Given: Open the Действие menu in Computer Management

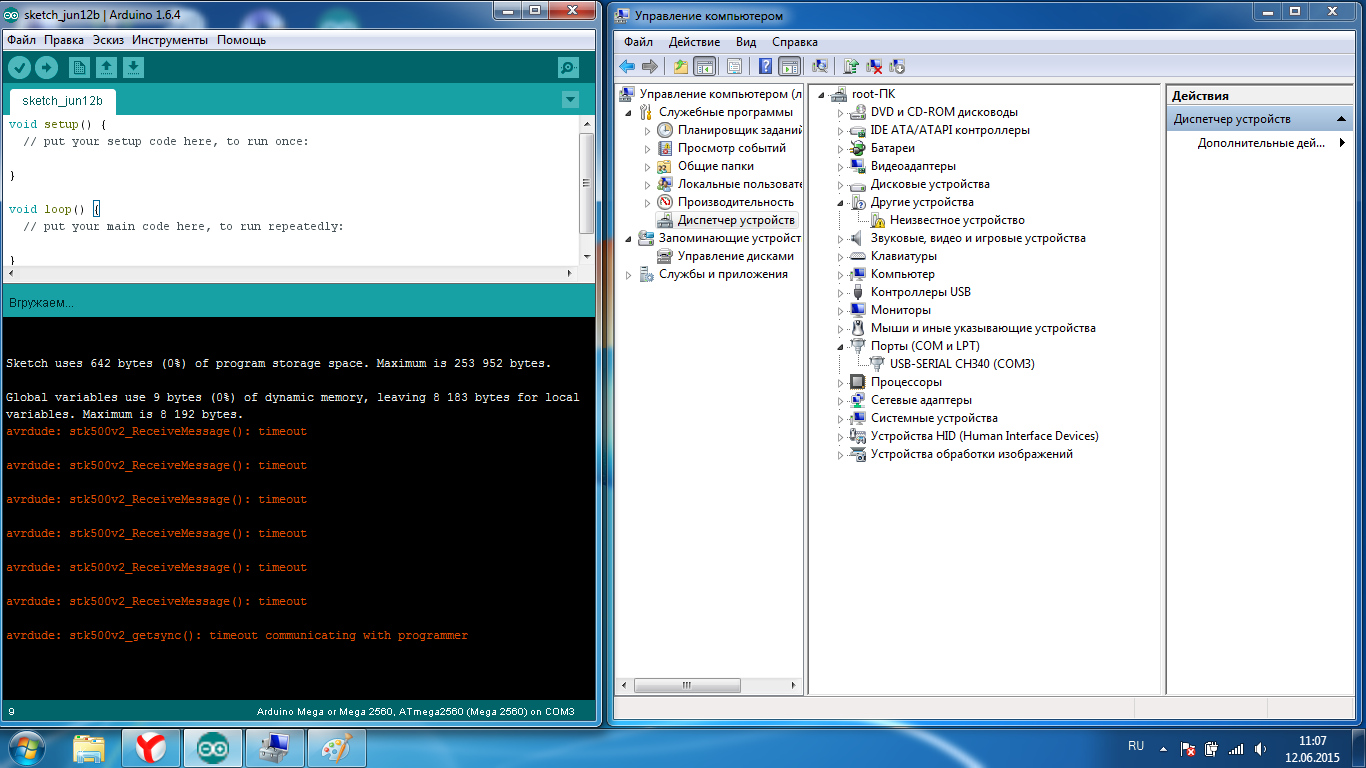Looking at the screenshot, I should click(x=694, y=42).
